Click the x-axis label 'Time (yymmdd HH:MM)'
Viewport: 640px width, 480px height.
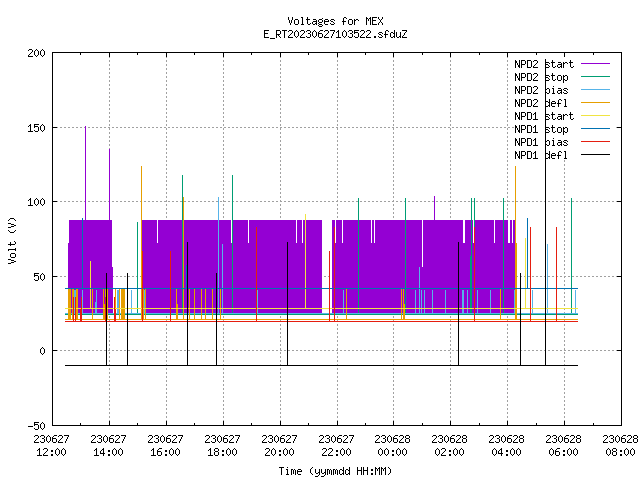tap(335, 471)
